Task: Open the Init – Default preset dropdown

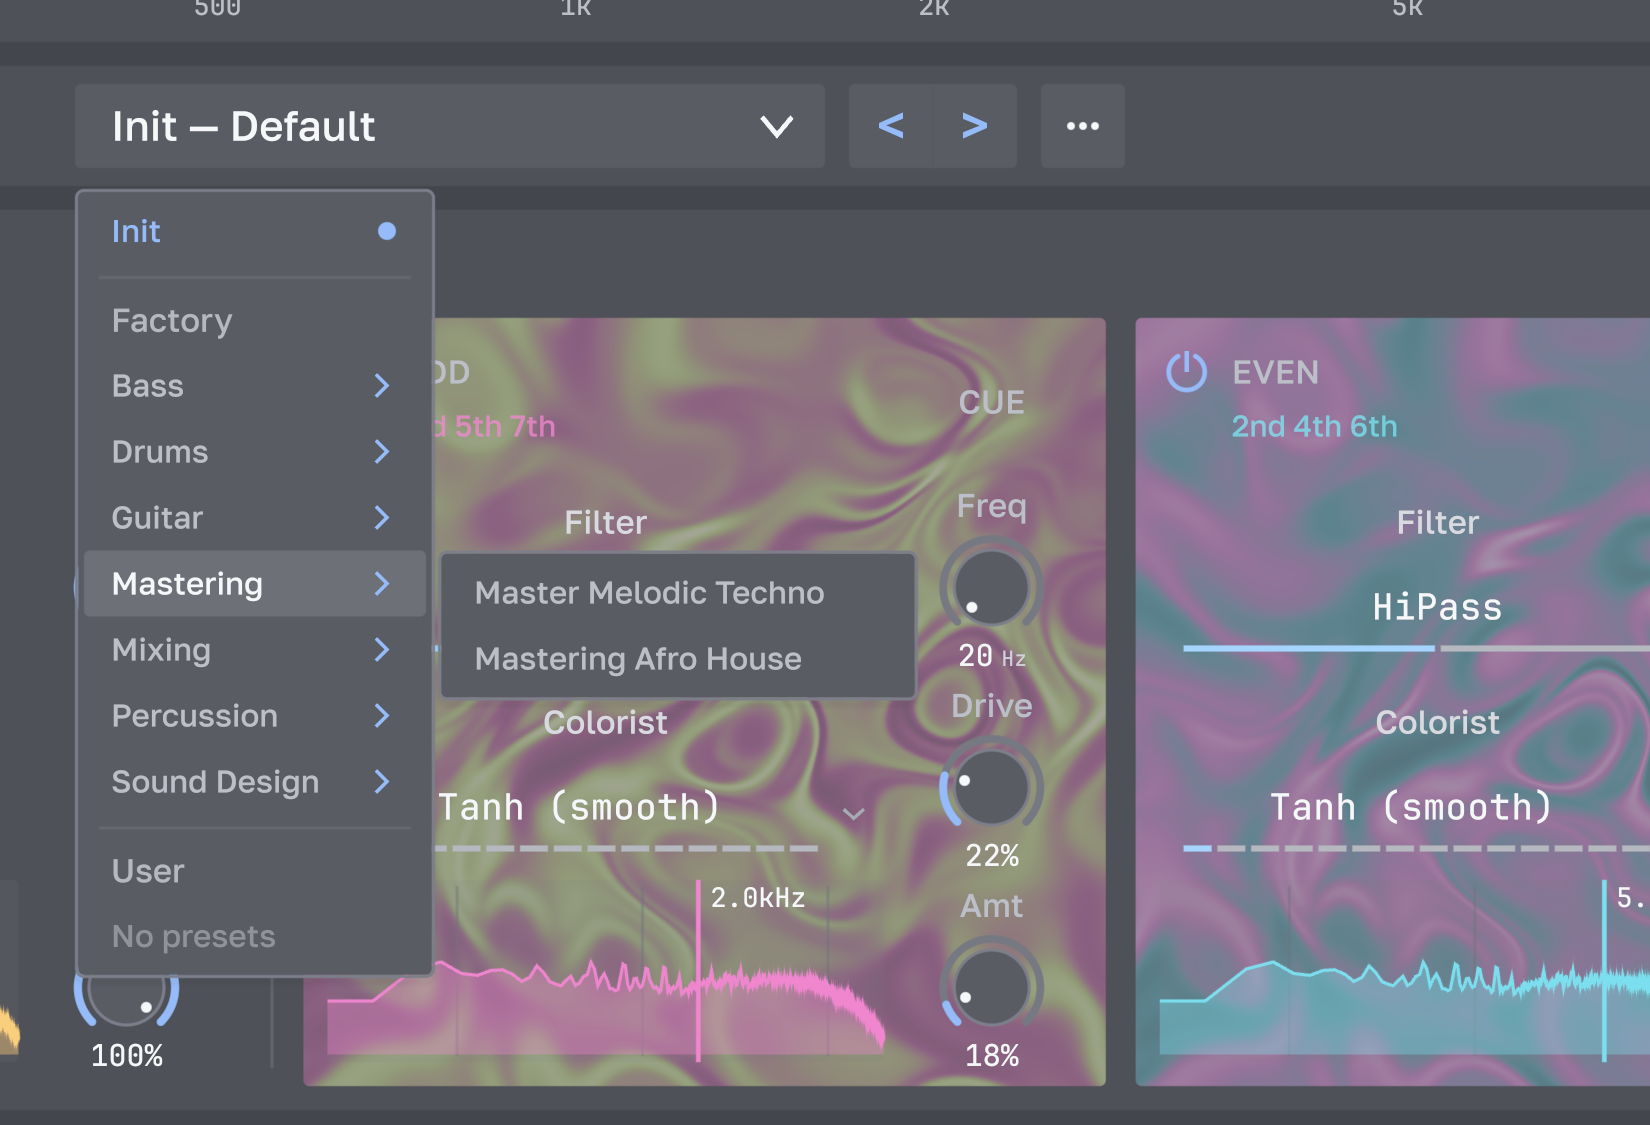Action: [x=450, y=126]
